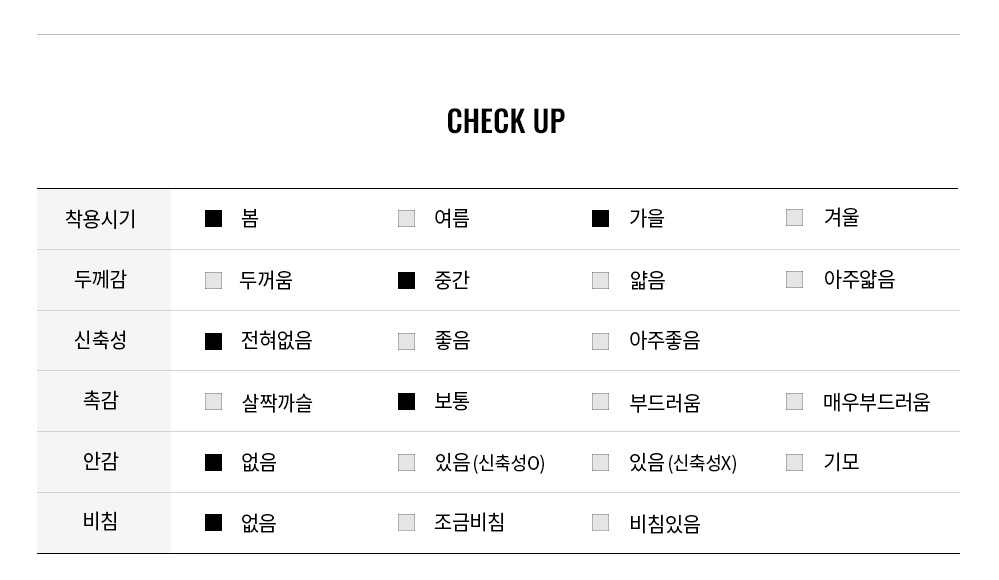Select the 기모 lining checkbox
The image size is (999, 580).
pos(794,462)
